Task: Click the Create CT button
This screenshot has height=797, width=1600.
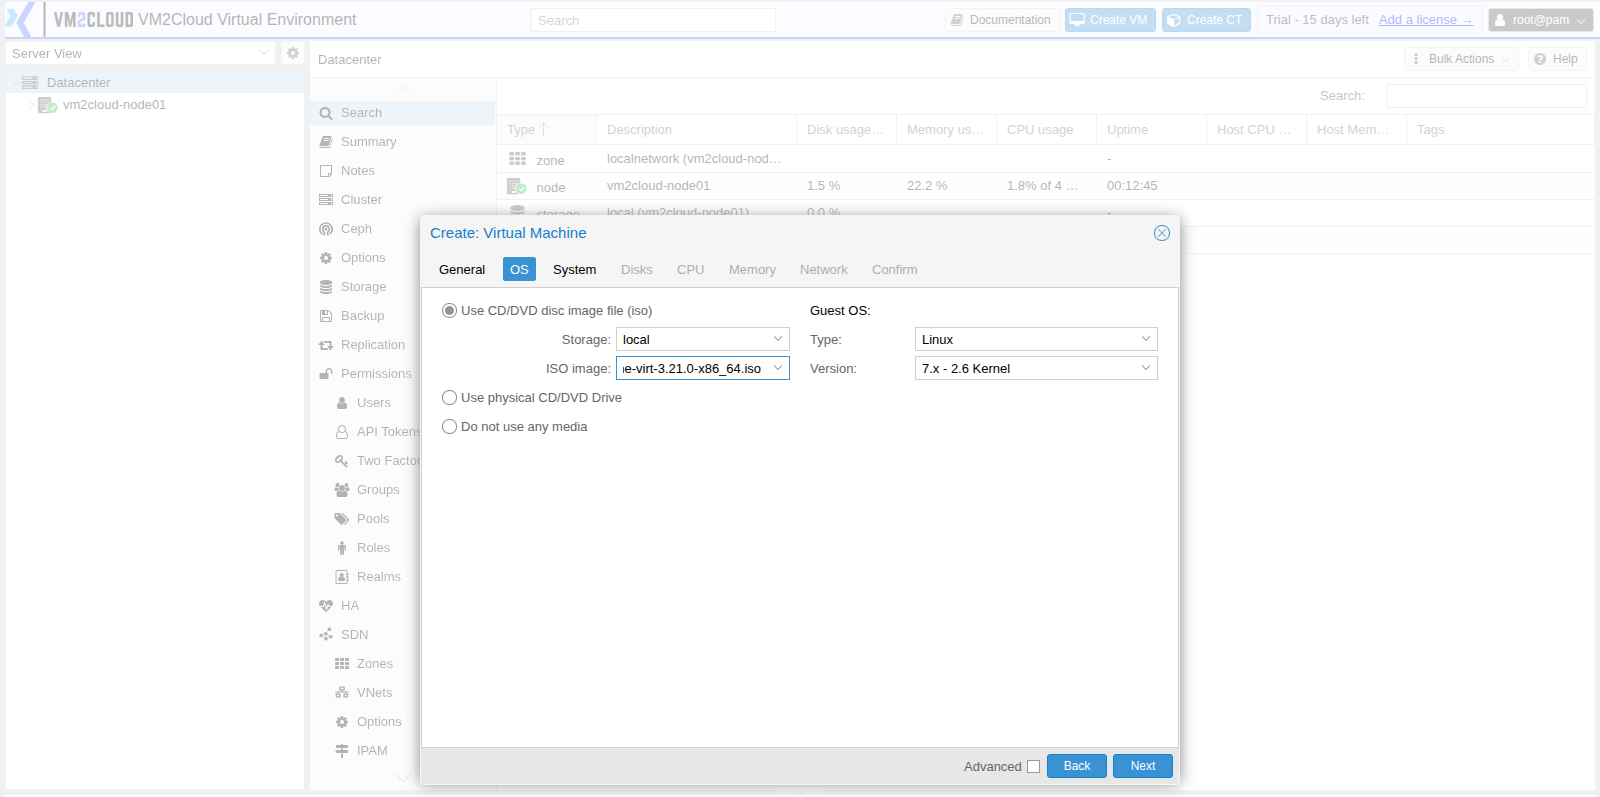Action: [x=1206, y=20]
